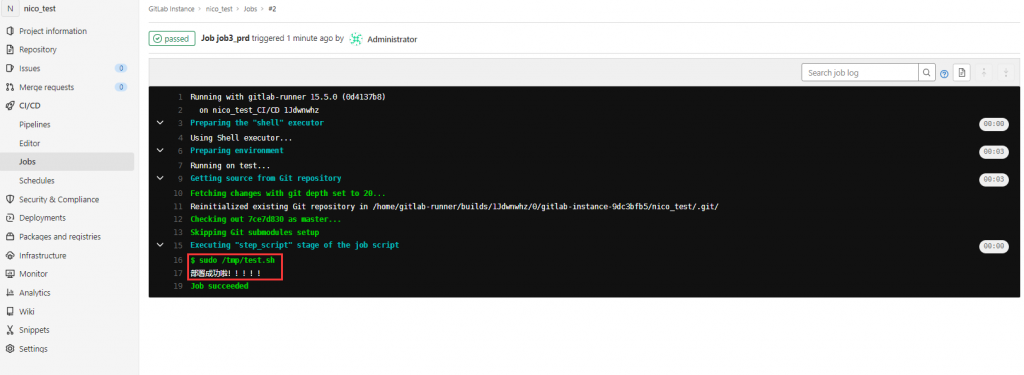The width and height of the screenshot is (1024, 375).
Task: Click GitLab Instance breadcrumb link
Action: 170,10
